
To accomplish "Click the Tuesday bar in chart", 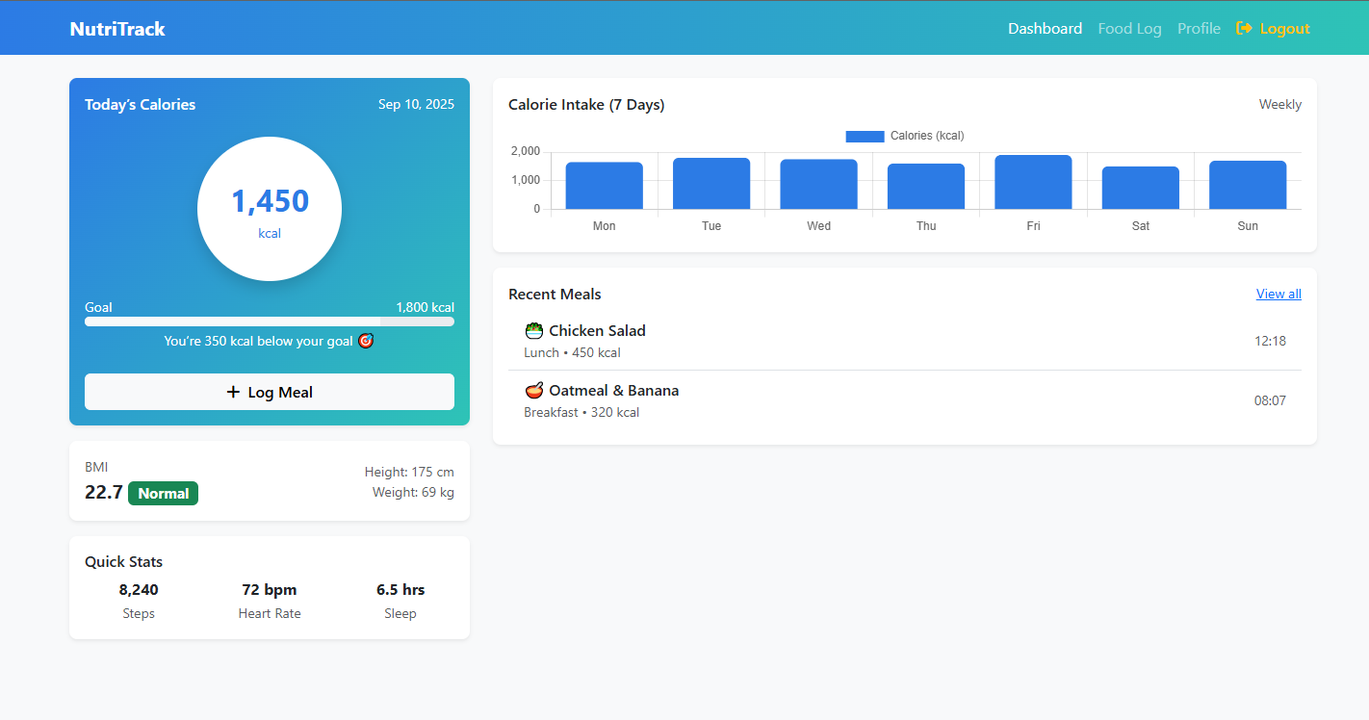I will (711, 184).
